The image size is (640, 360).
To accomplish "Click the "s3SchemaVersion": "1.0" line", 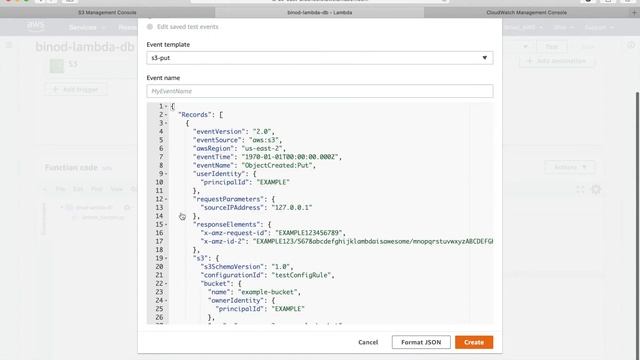I will (x=247, y=267).
